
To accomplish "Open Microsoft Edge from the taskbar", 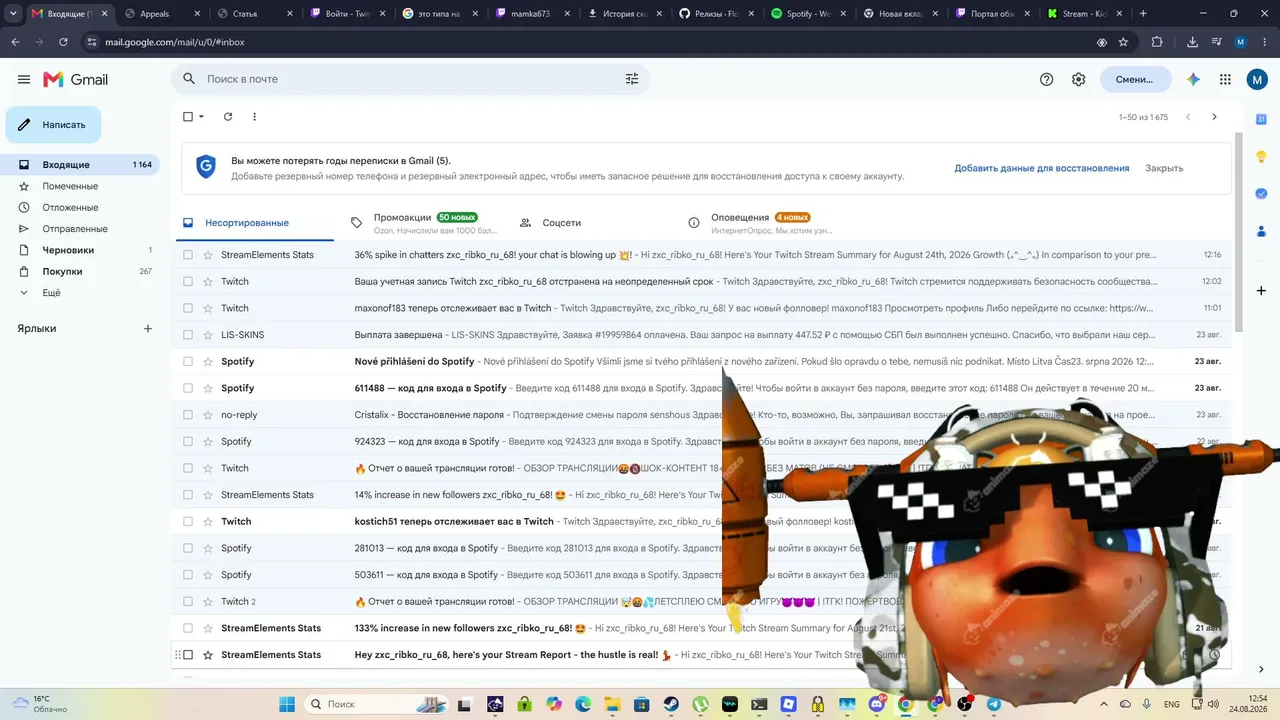I will [583, 704].
